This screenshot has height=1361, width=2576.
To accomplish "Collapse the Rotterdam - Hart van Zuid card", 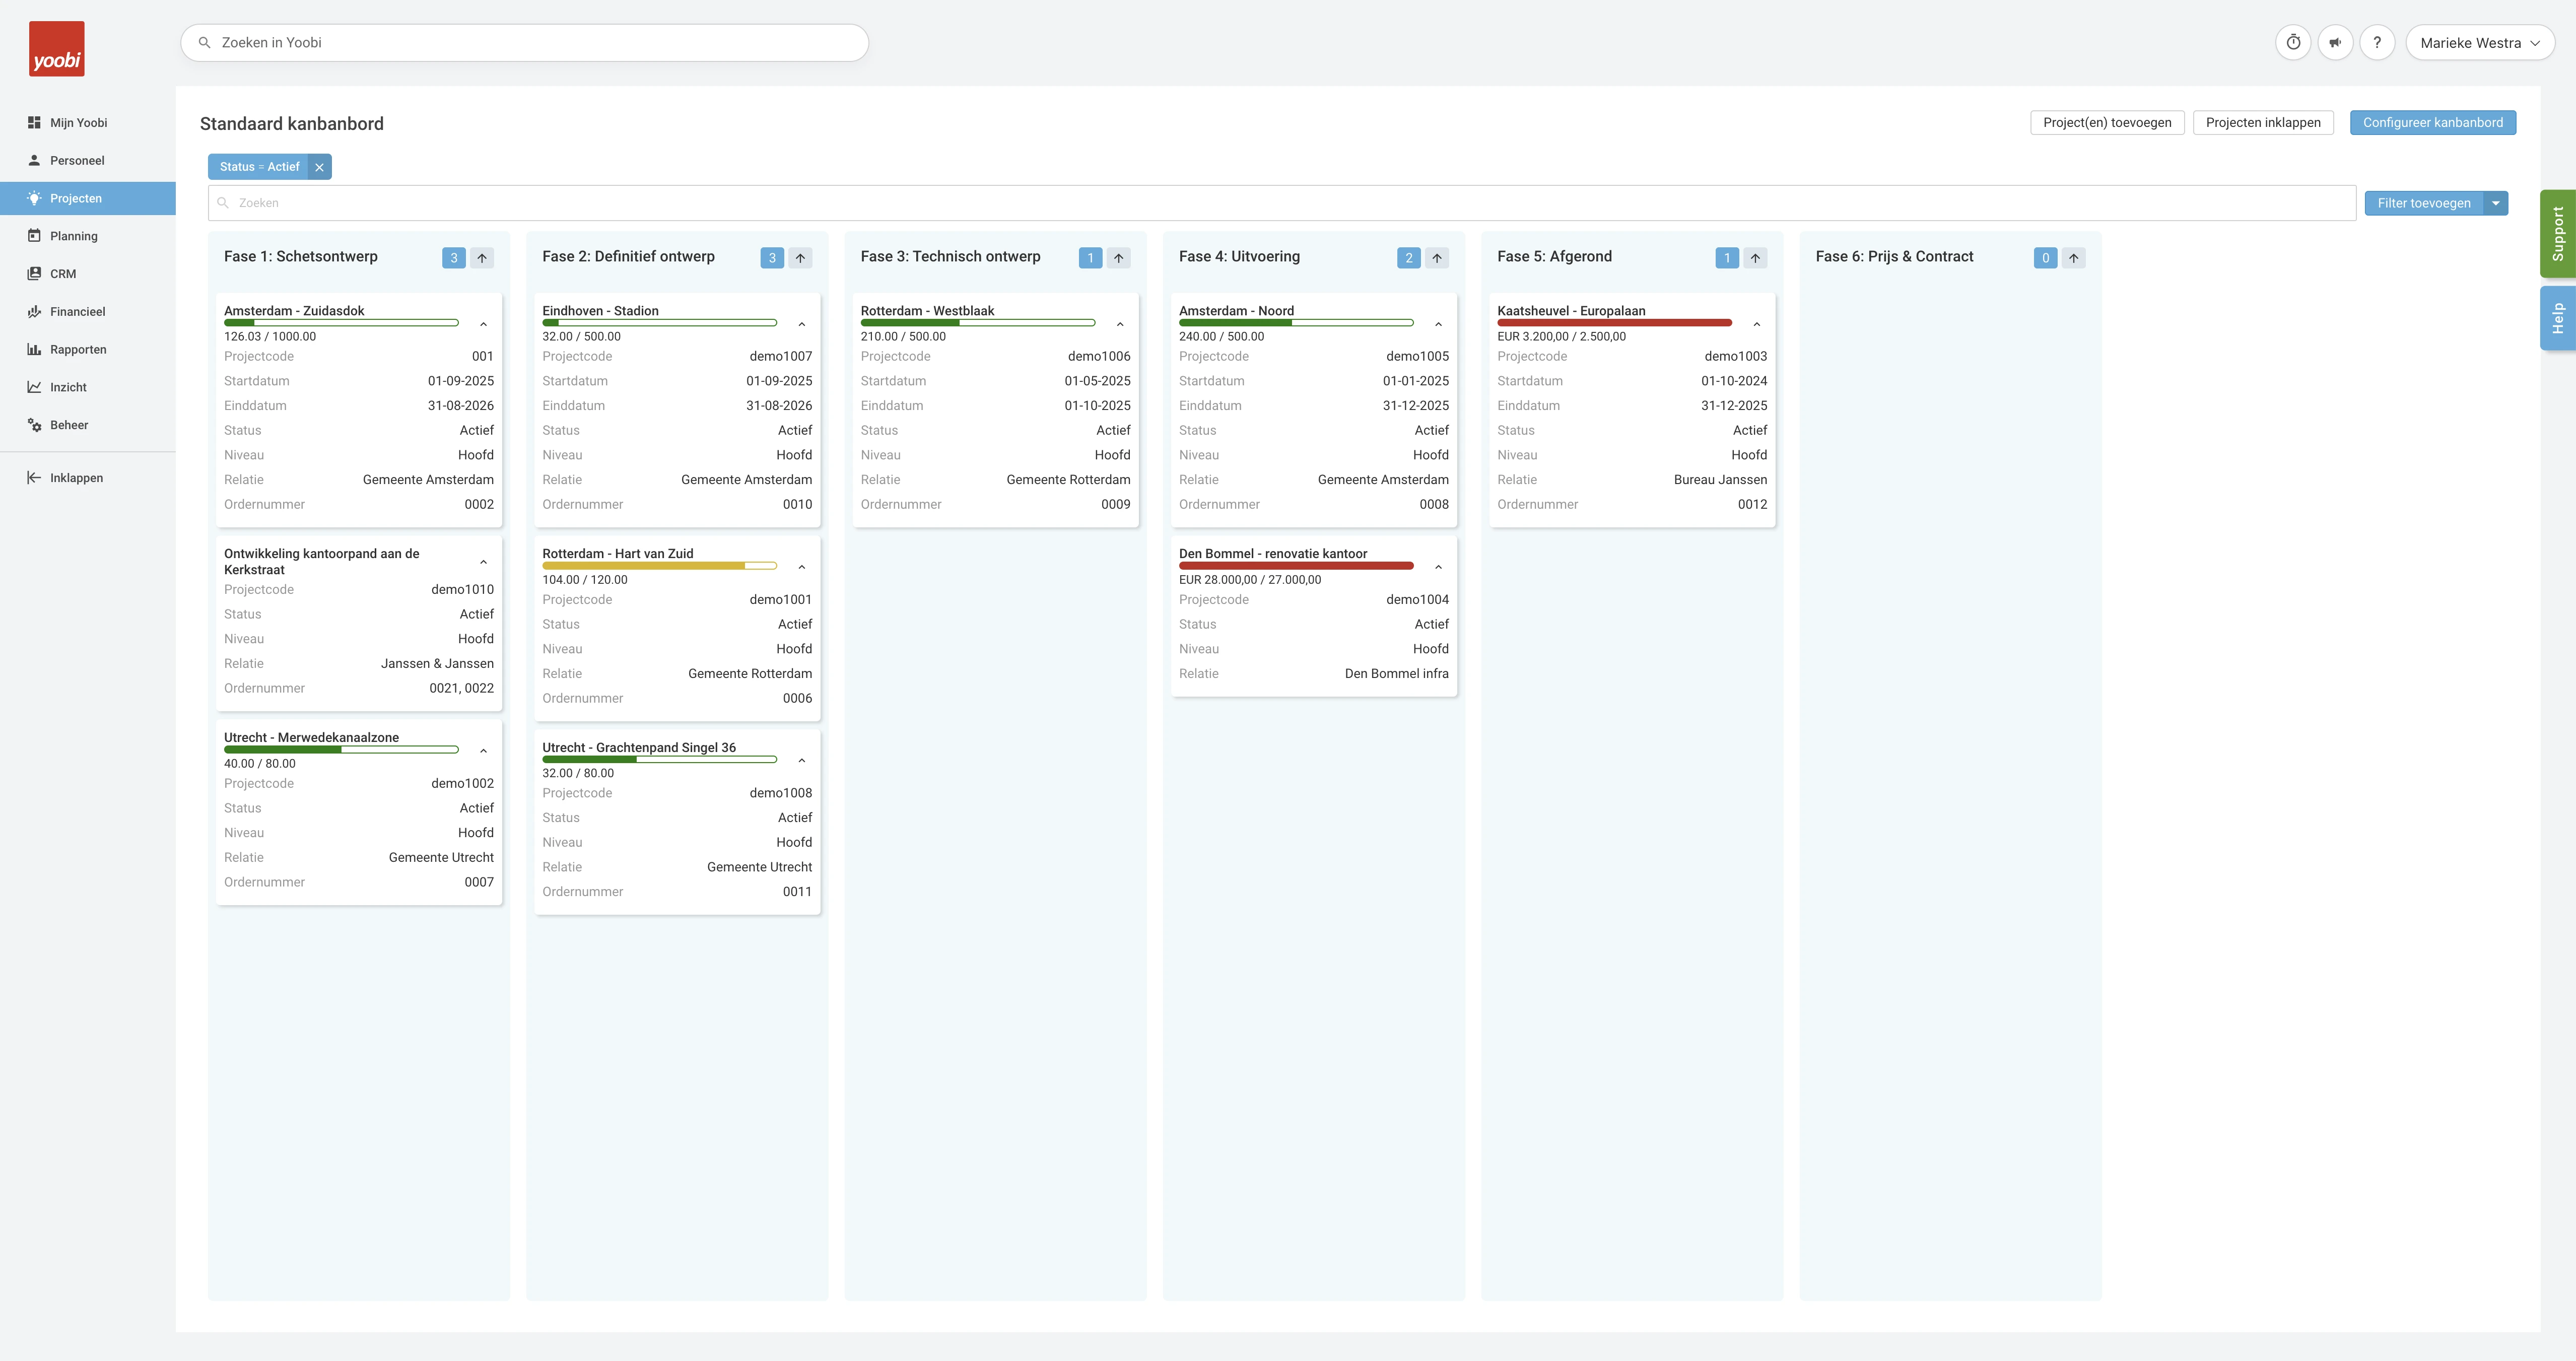I will point(801,567).
